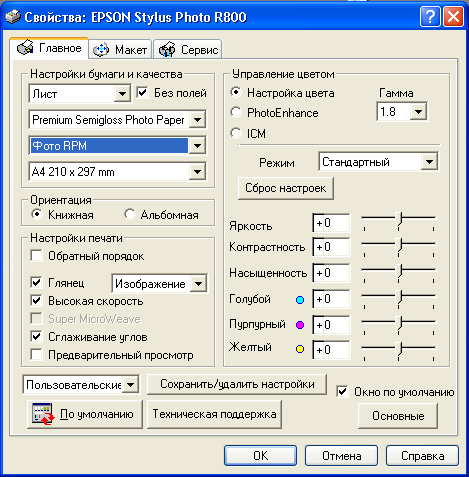Click the Основные button

pyautogui.click(x=398, y=416)
